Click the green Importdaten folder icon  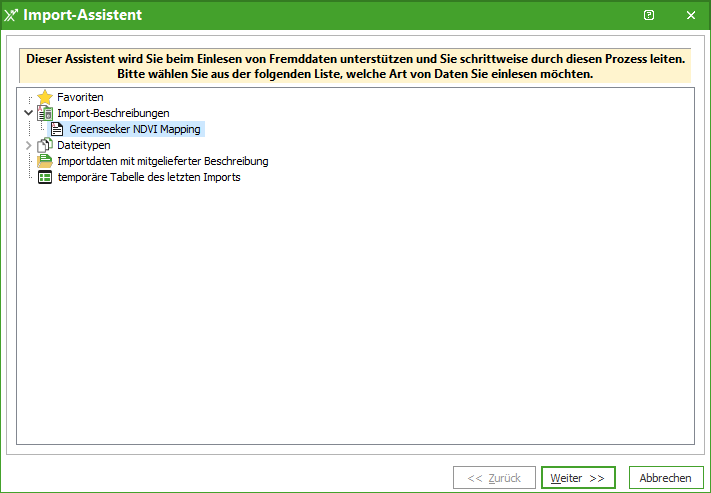44,161
